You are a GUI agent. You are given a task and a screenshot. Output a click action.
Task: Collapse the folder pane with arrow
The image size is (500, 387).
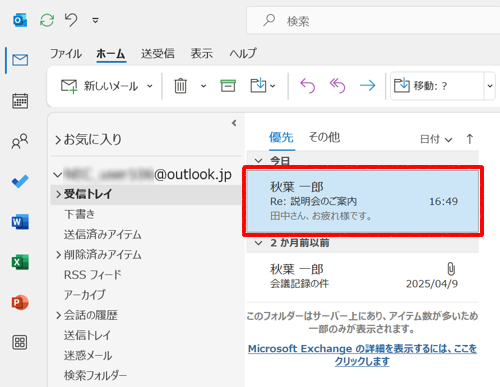click(234, 123)
